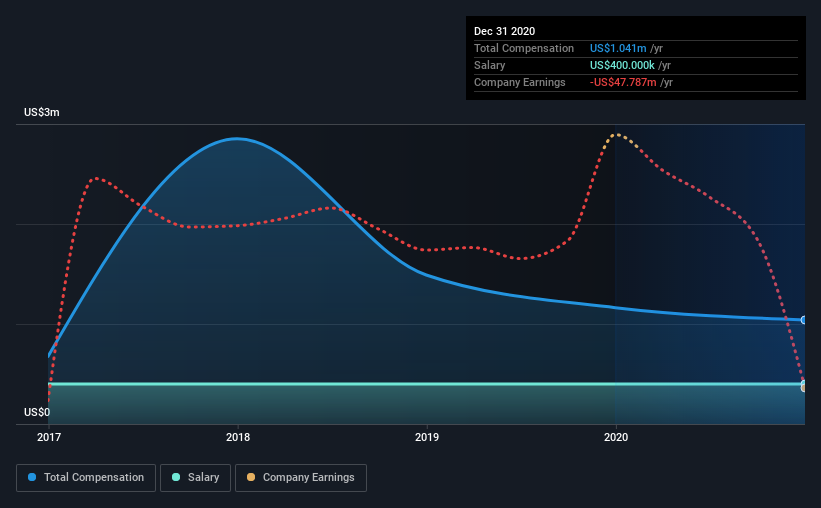This screenshot has width=821, height=508.
Task: Click the 2019 x-axis label
Action: (x=427, y=437)
